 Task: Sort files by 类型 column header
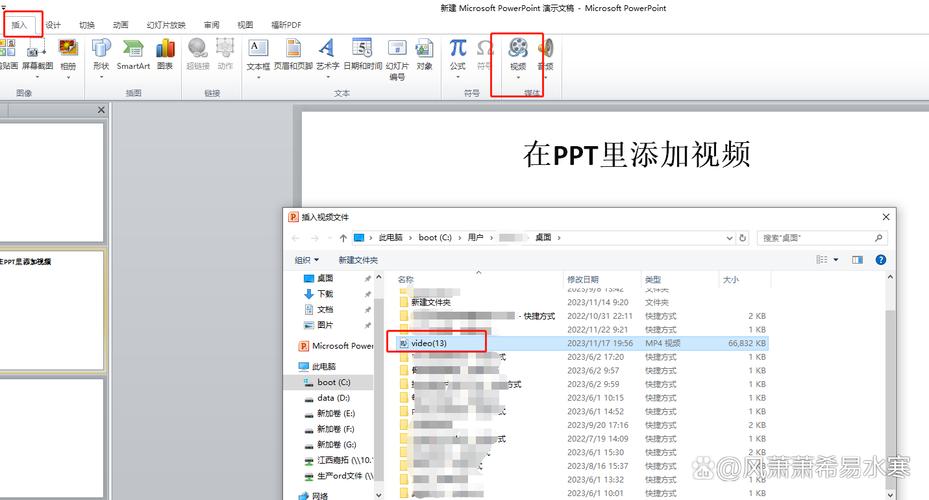coord(653,279)
